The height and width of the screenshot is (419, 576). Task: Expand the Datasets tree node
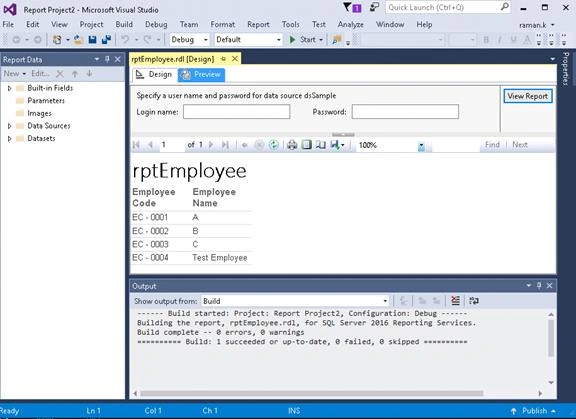(10, 138)
